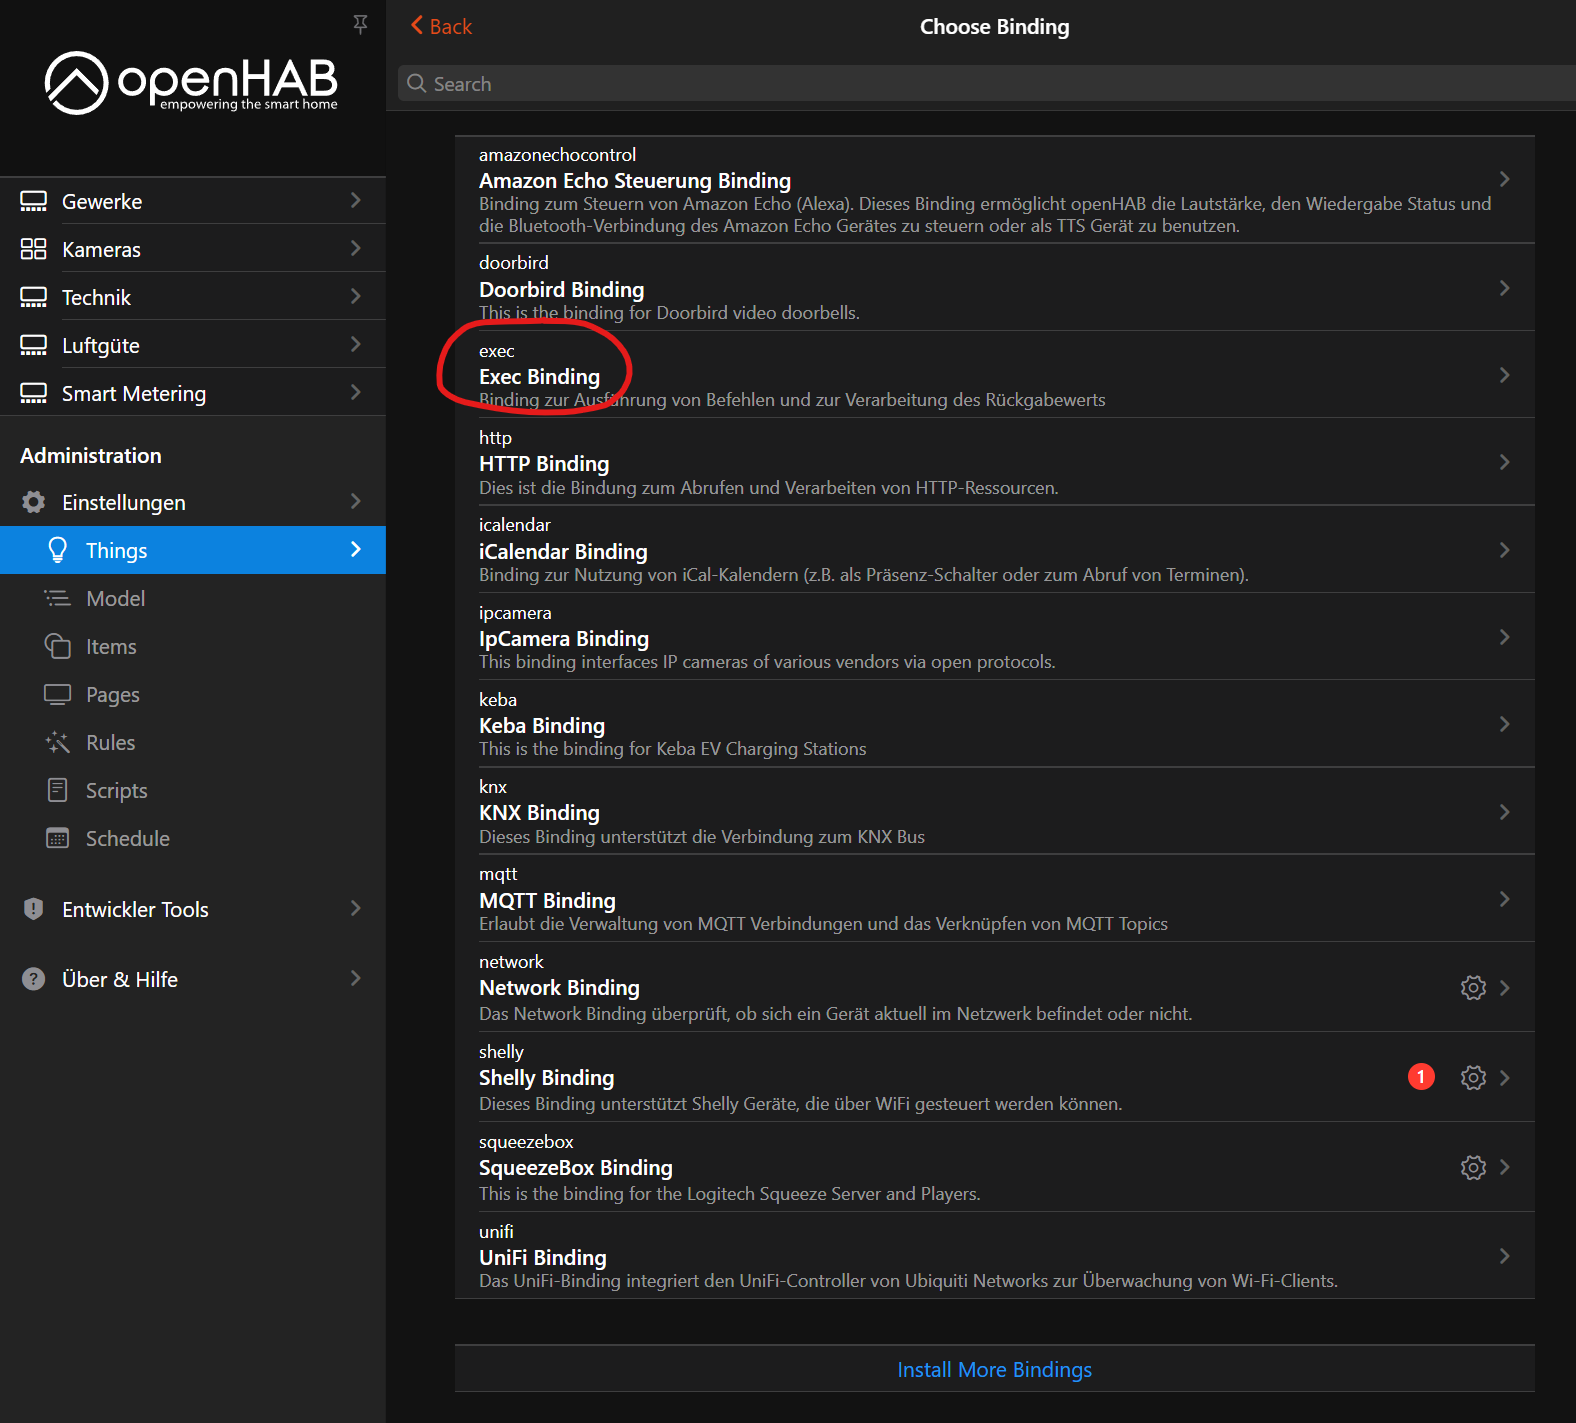This screenshot has height=1423, width=1576.
Task: Choose the HTTP Binding entry
Action: [995, 462]
